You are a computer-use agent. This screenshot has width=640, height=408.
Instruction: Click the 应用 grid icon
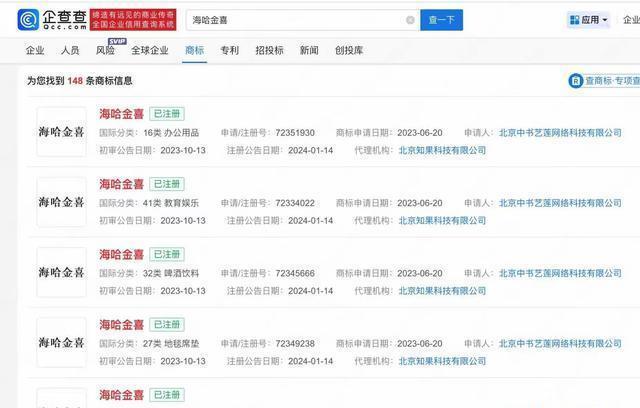tap(575, 20)
